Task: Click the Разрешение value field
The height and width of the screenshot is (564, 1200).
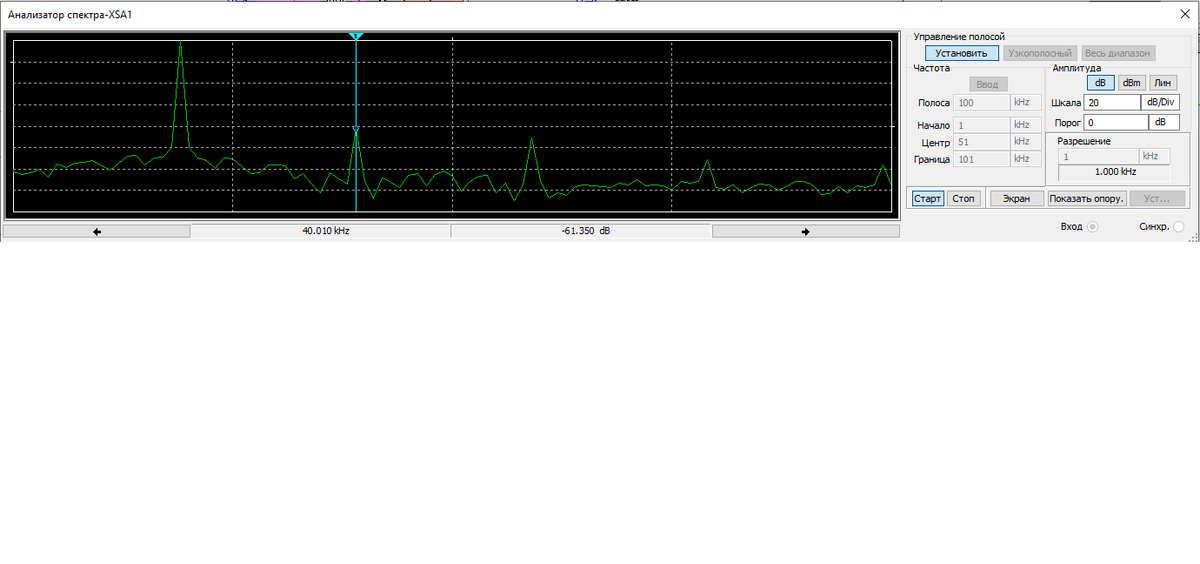Action: click(x=1098, y=156)
